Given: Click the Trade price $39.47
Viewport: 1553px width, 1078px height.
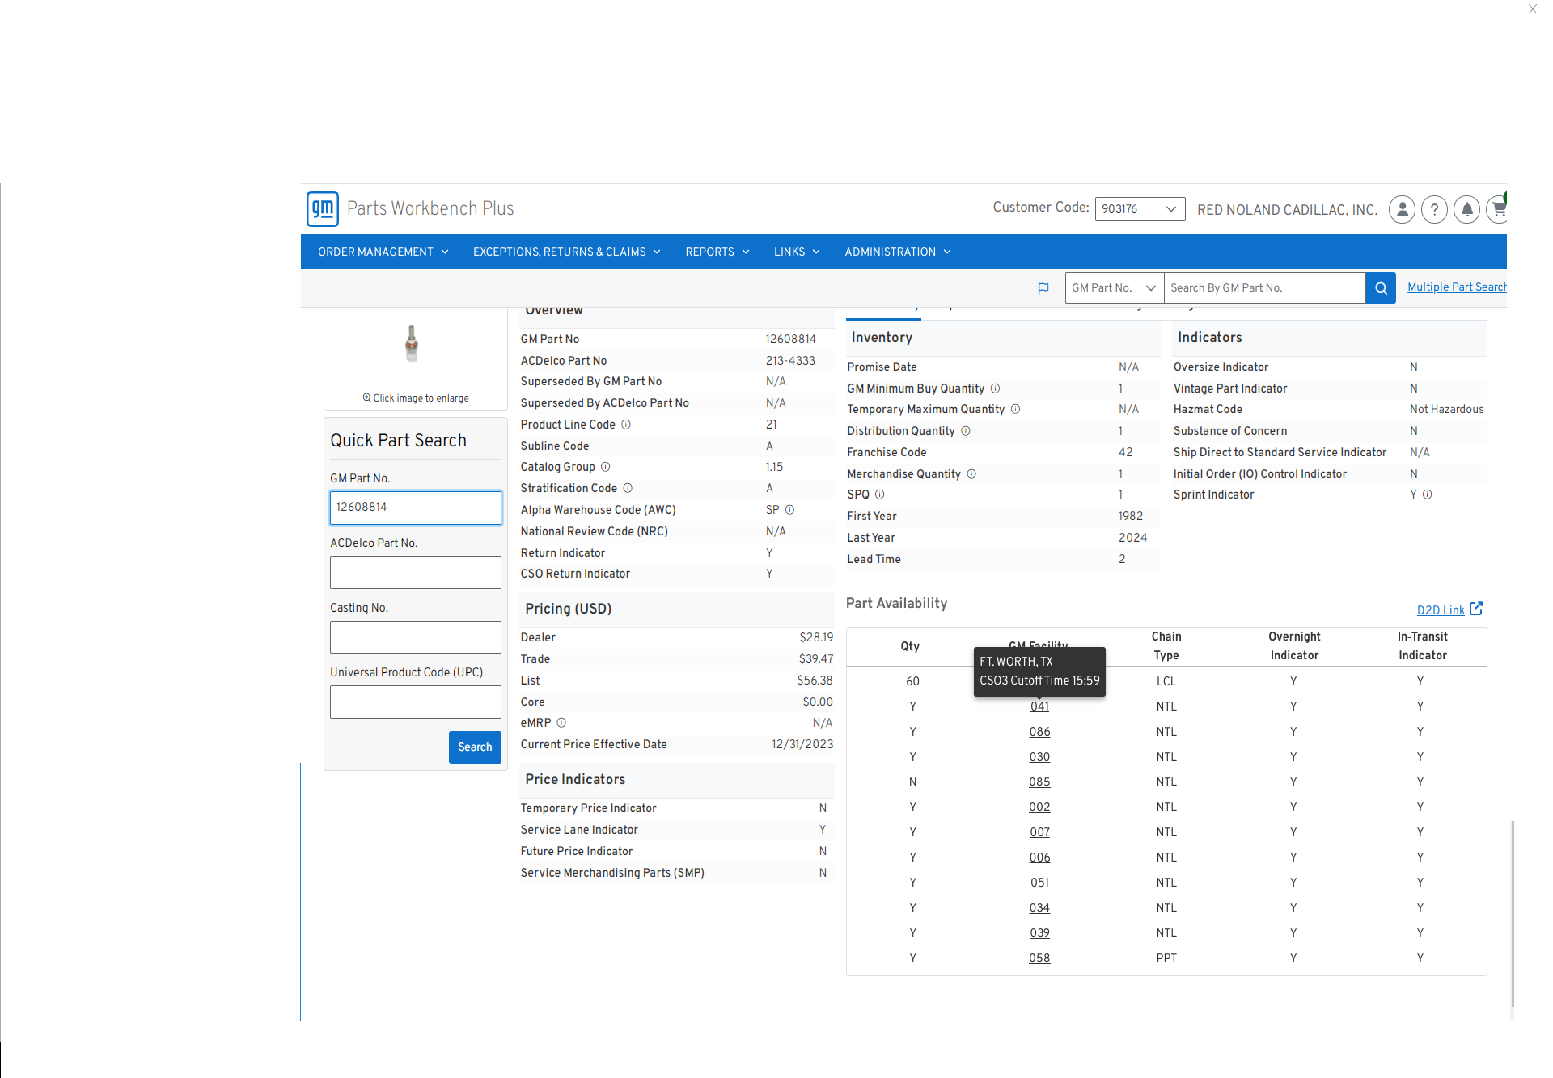Looking at the screenshot, I should (816, 659).
